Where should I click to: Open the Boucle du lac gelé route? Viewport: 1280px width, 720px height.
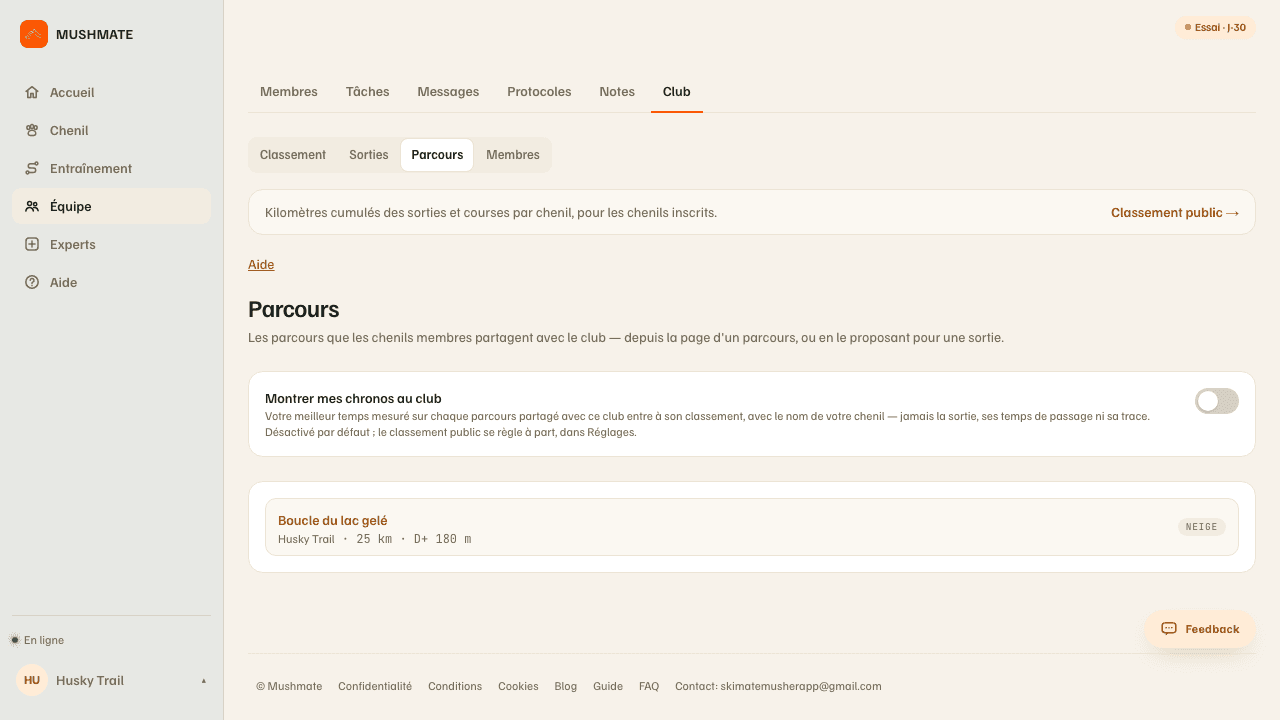tap(752, 527)
